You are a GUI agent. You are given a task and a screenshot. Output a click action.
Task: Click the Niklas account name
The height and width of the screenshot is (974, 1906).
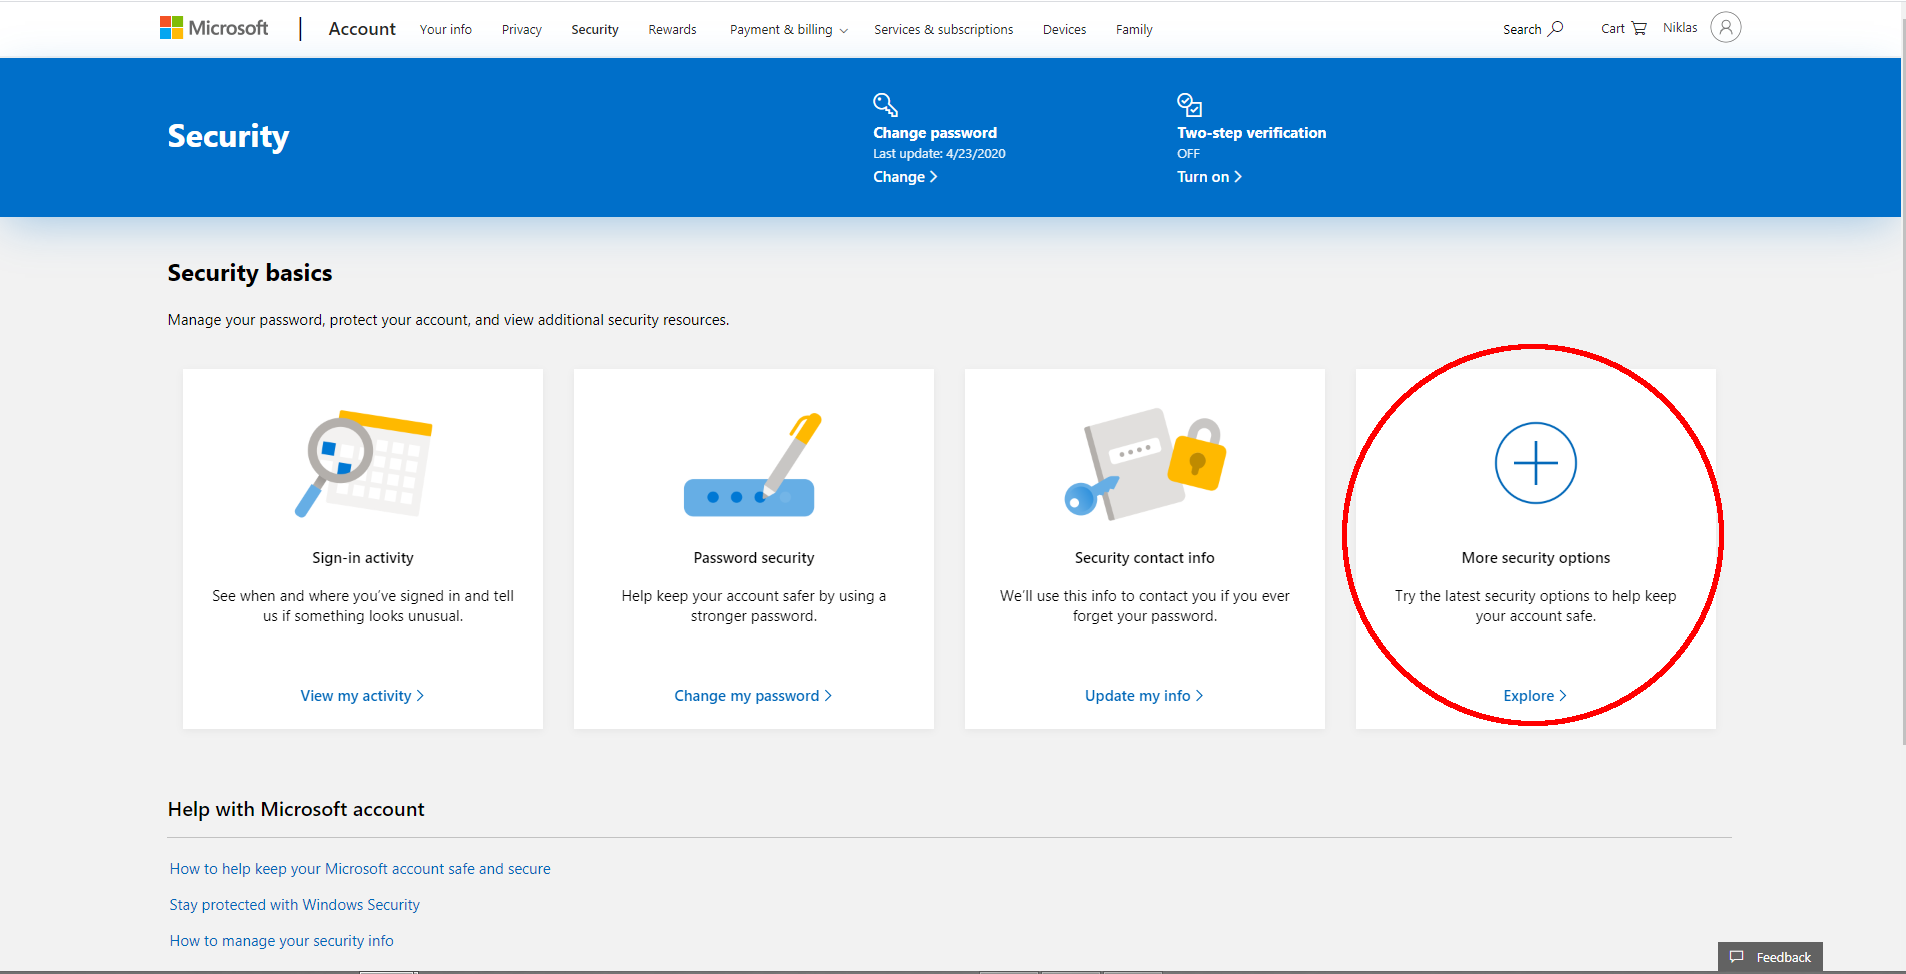click(x=1680, y=27)
